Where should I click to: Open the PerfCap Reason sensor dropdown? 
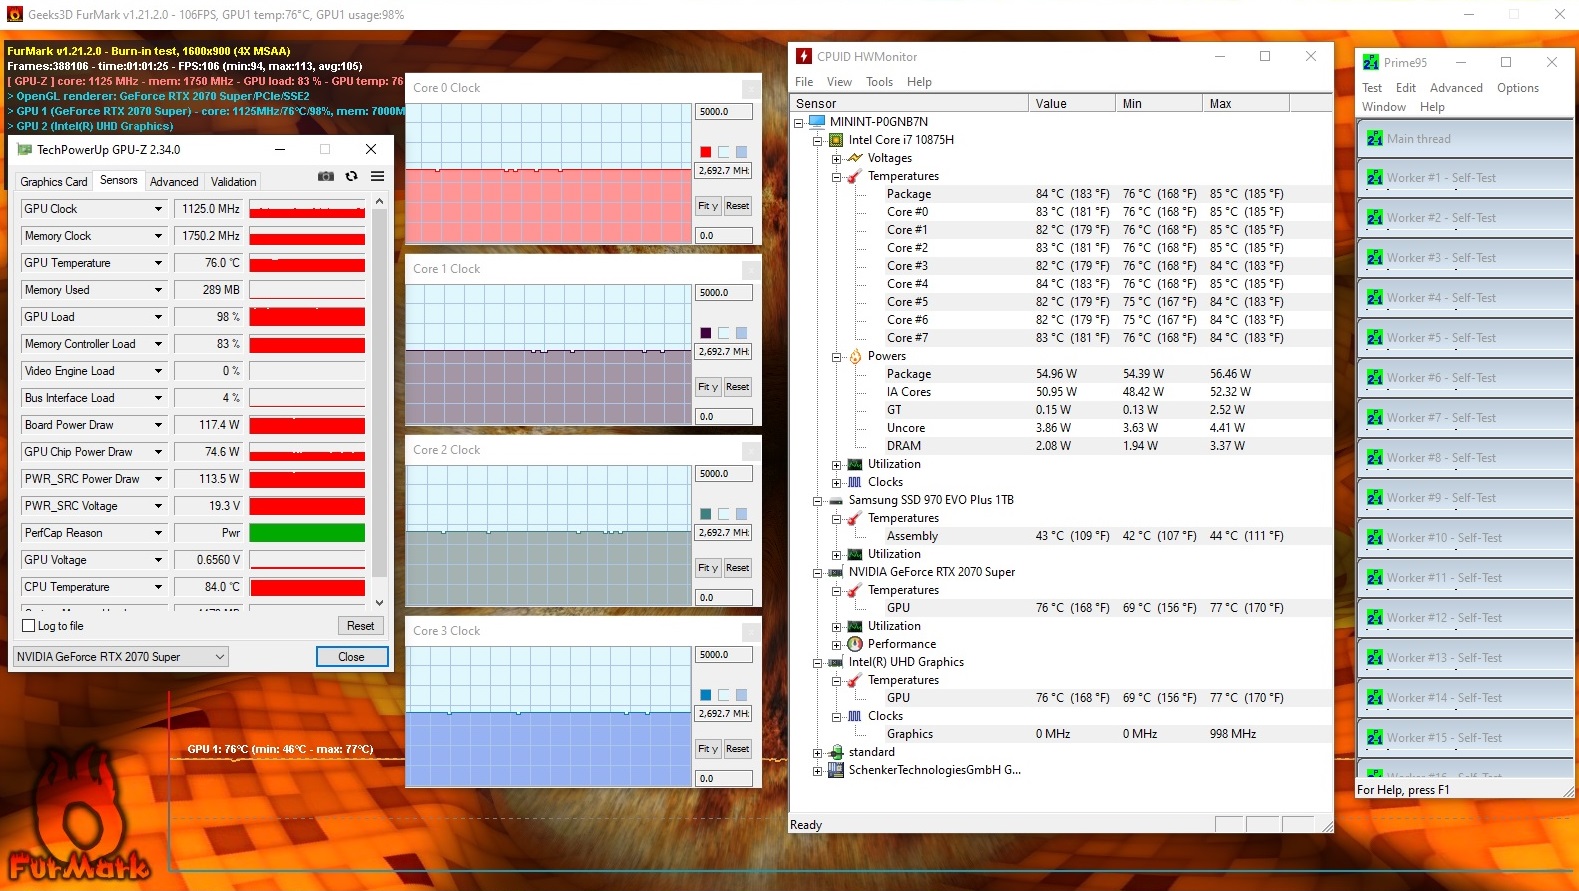158,533
